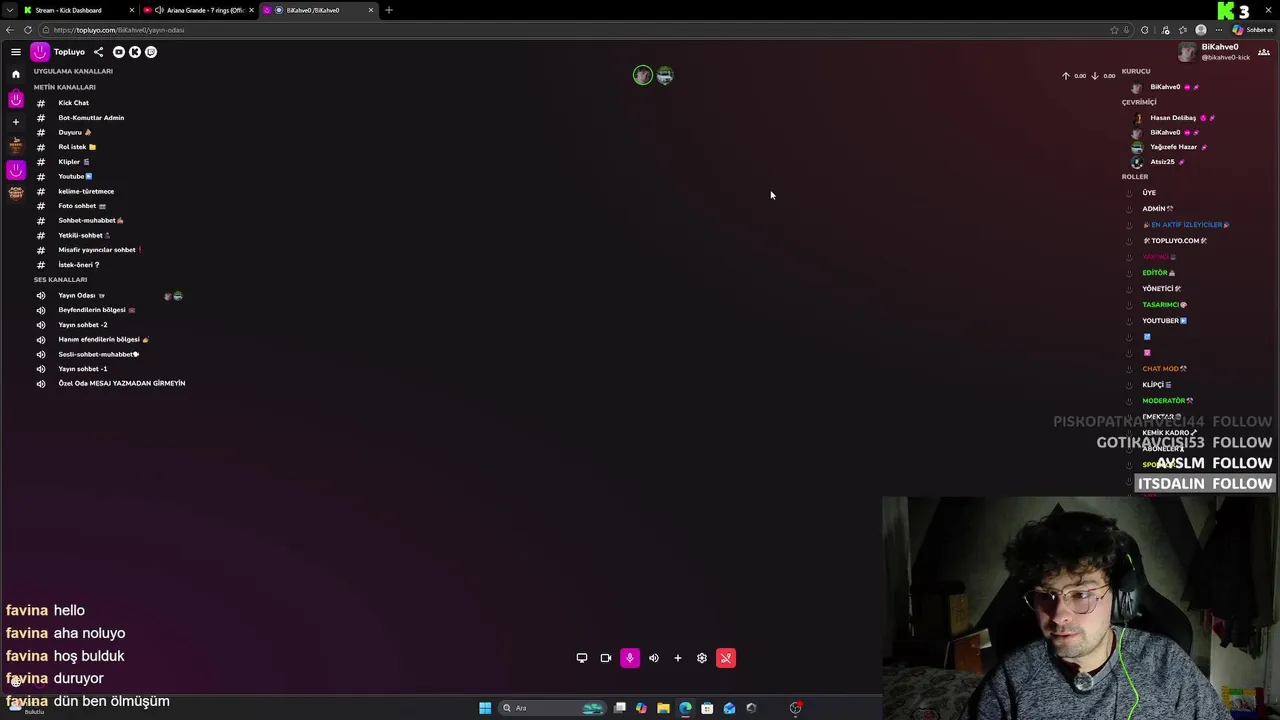Open a new browser tab
This screenshot has height=720, width=1280.
pos(389,10)
